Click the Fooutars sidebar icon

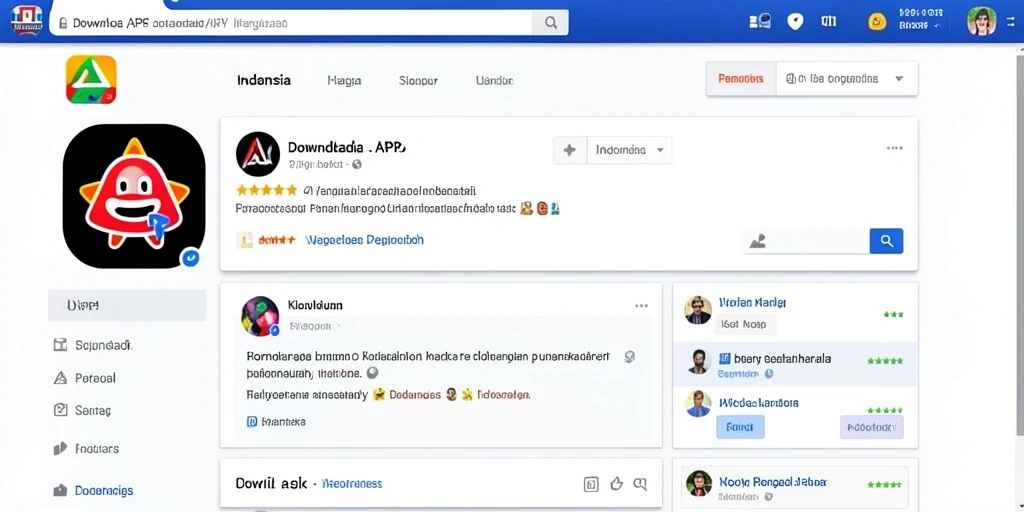[x=60, y=448]
